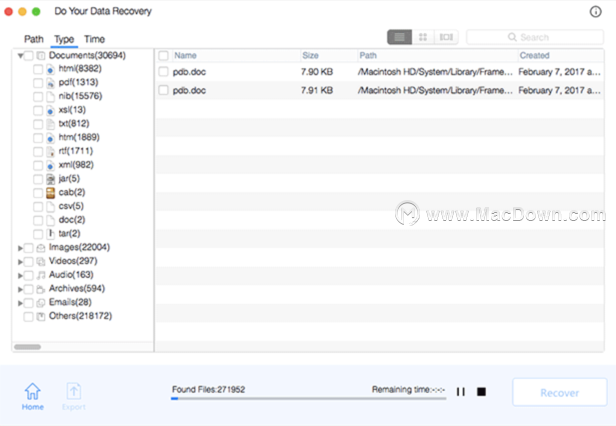This screenshot has width=616, height=426.
Task: Tick the first pdb.doc 7.90 KB checkbox
Action: pos(163,72)
